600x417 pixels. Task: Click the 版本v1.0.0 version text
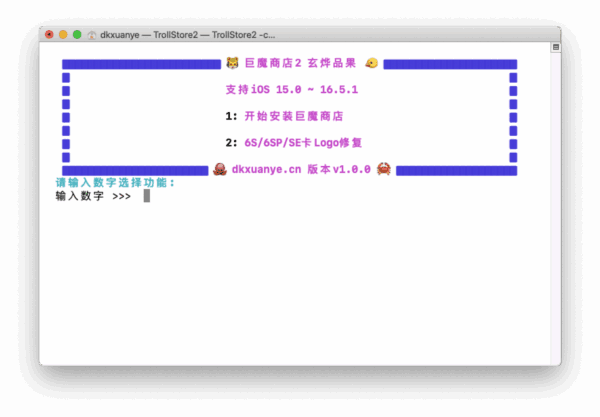pos(339,169)
